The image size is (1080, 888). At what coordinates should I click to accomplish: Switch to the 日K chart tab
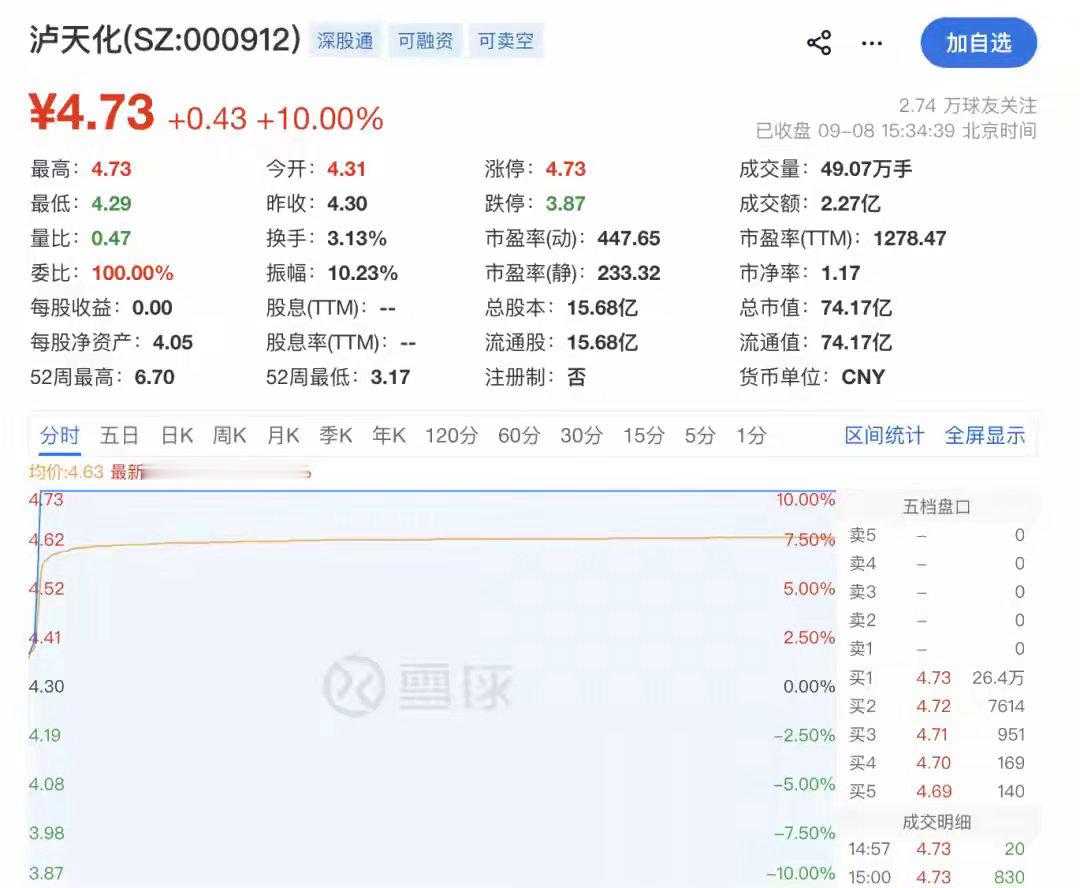tap(177, 435)
